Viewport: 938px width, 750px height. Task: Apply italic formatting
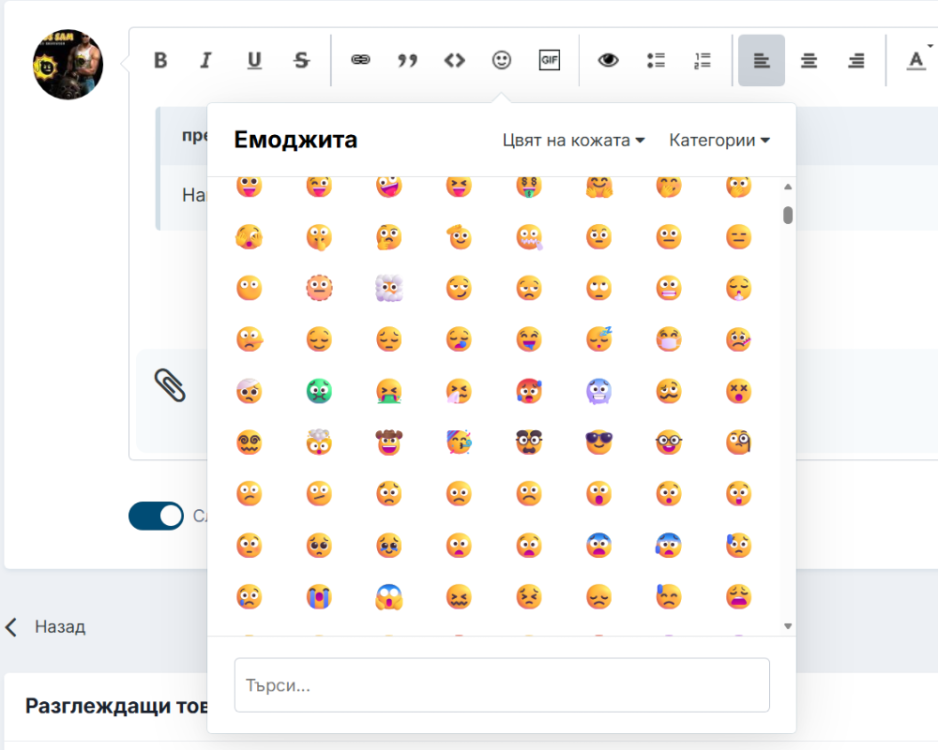206,60
